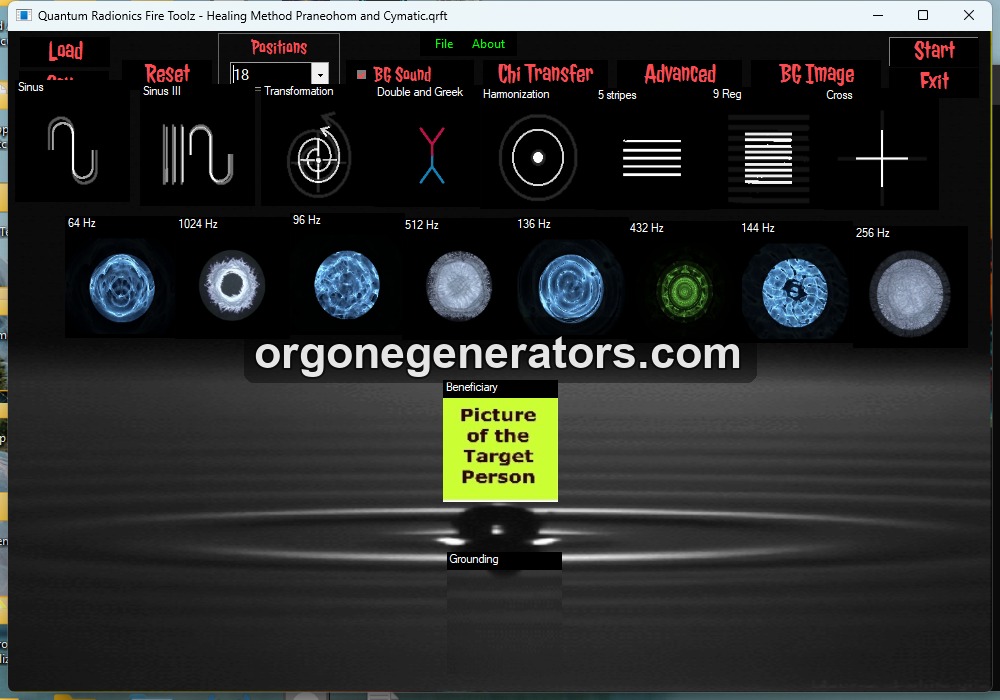Open the Advanced options button
This screenshot has width=1000, height=700.
[x=680, y=73]
